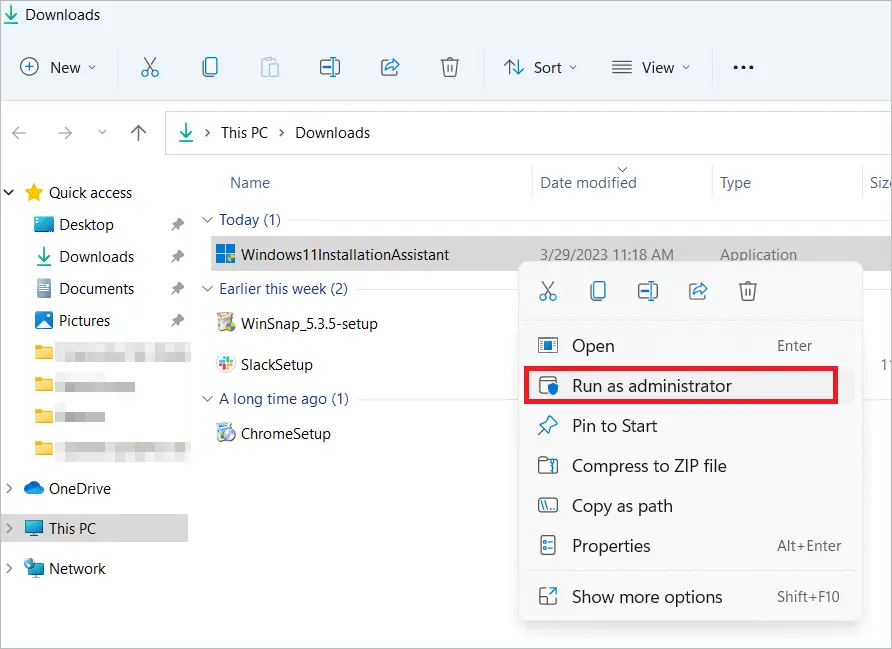Choose Copy as path
Screen dimensions: 892x649
[x=690, y=506]
